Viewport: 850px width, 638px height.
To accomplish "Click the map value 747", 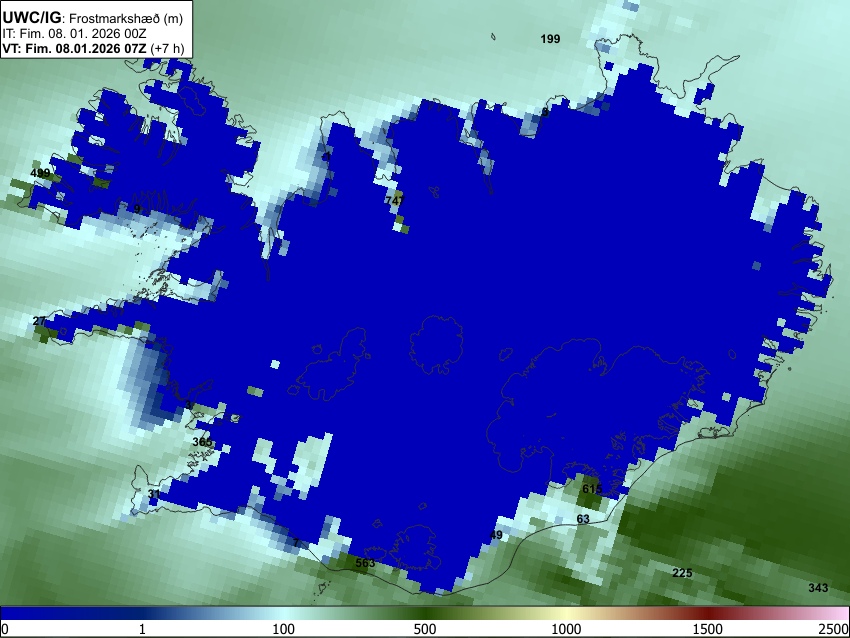I will tap(395, 200).
